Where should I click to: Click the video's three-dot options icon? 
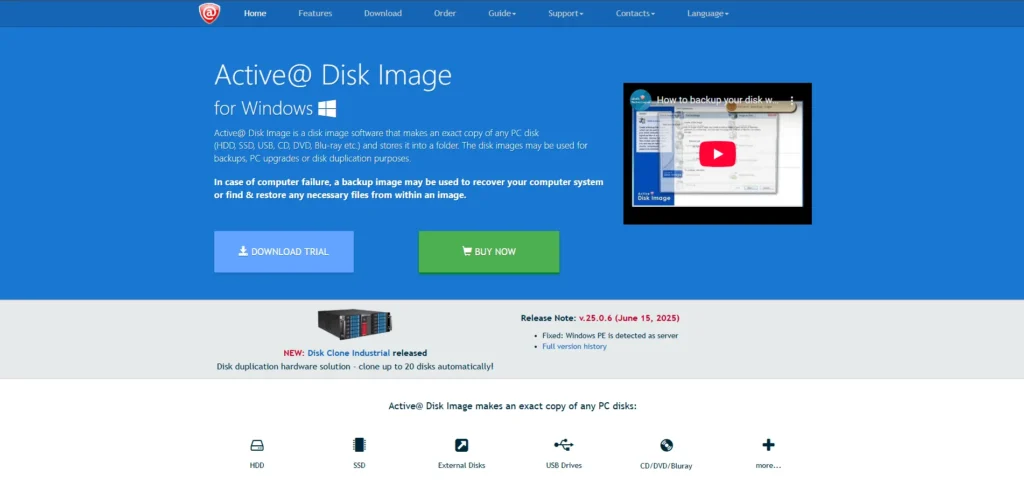(792, 101)
